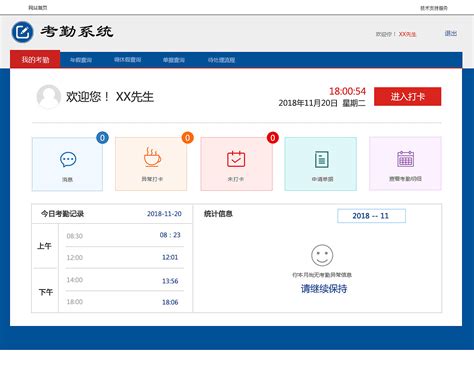Click the 考勤系统 logo icon
This screenshot has width=474, height=366.
click(x=23, y=32)
